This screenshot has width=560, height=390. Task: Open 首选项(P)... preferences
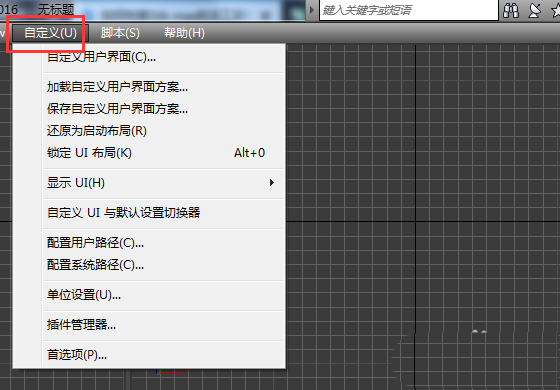tap(164, 355)
